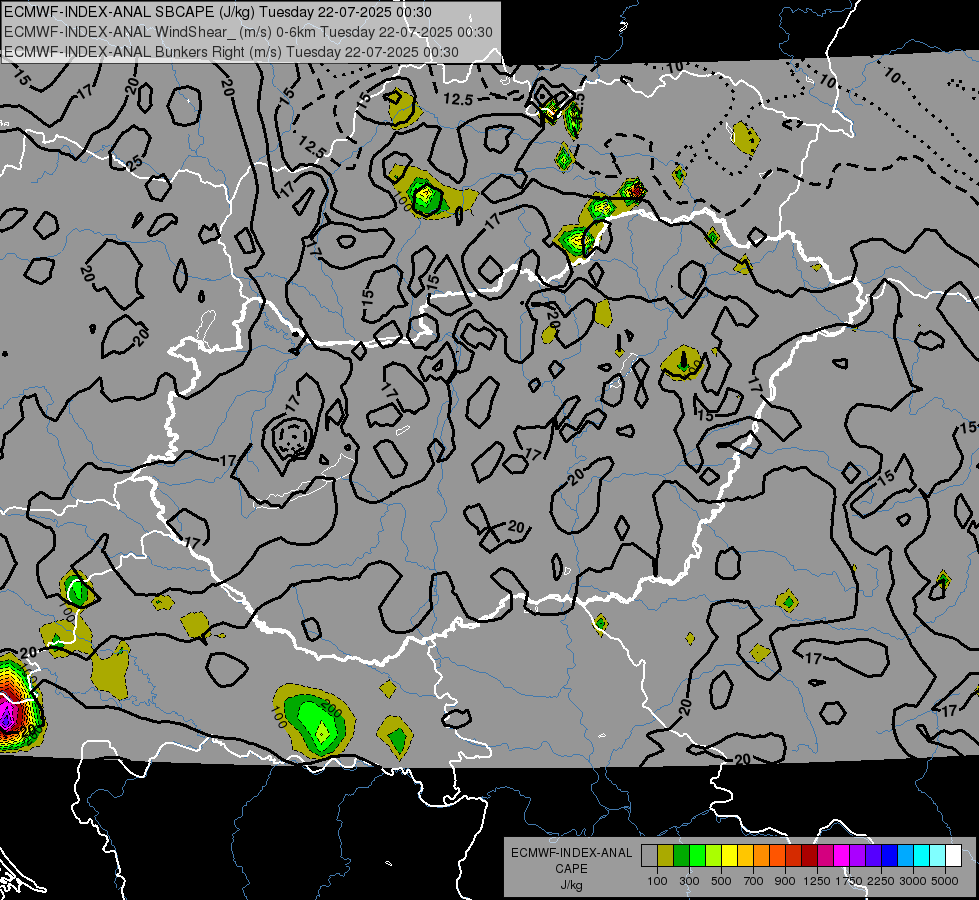Click the 25 wind shear contour label

(135, 163)
